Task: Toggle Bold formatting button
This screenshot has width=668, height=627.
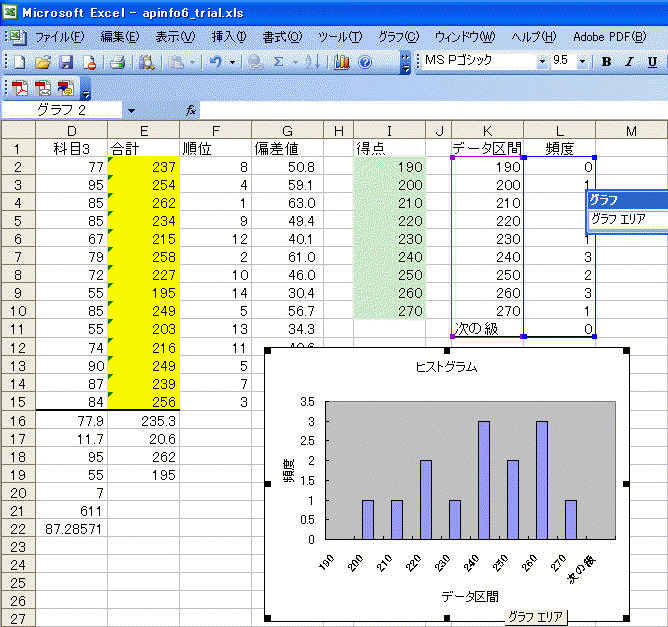Action: click(x=606, y=62)
